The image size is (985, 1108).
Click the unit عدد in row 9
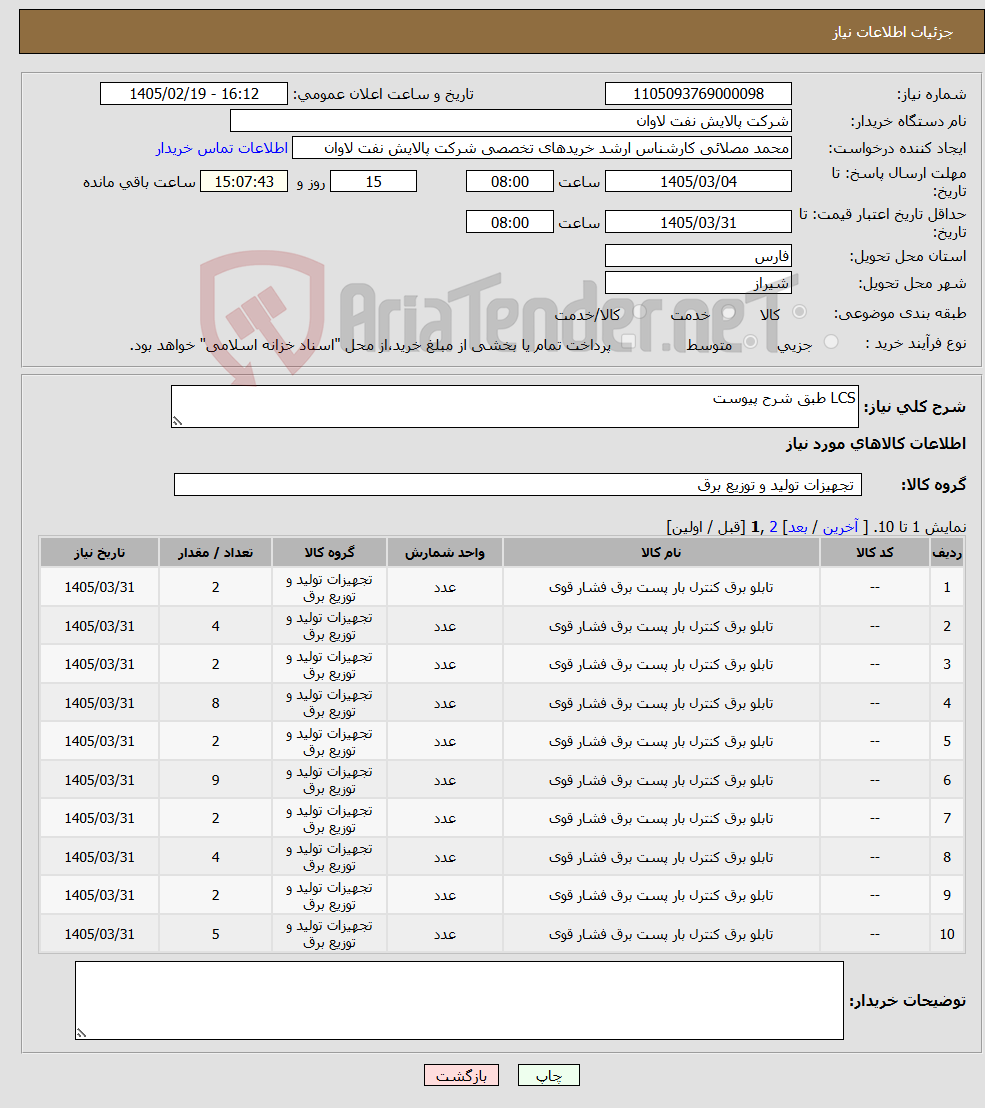pos(444,895)
